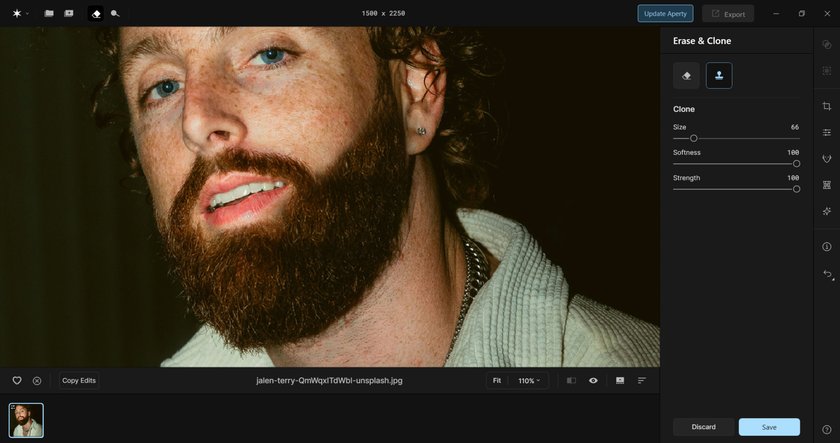Toggle the filmstrip panel icon

[620, 380]
